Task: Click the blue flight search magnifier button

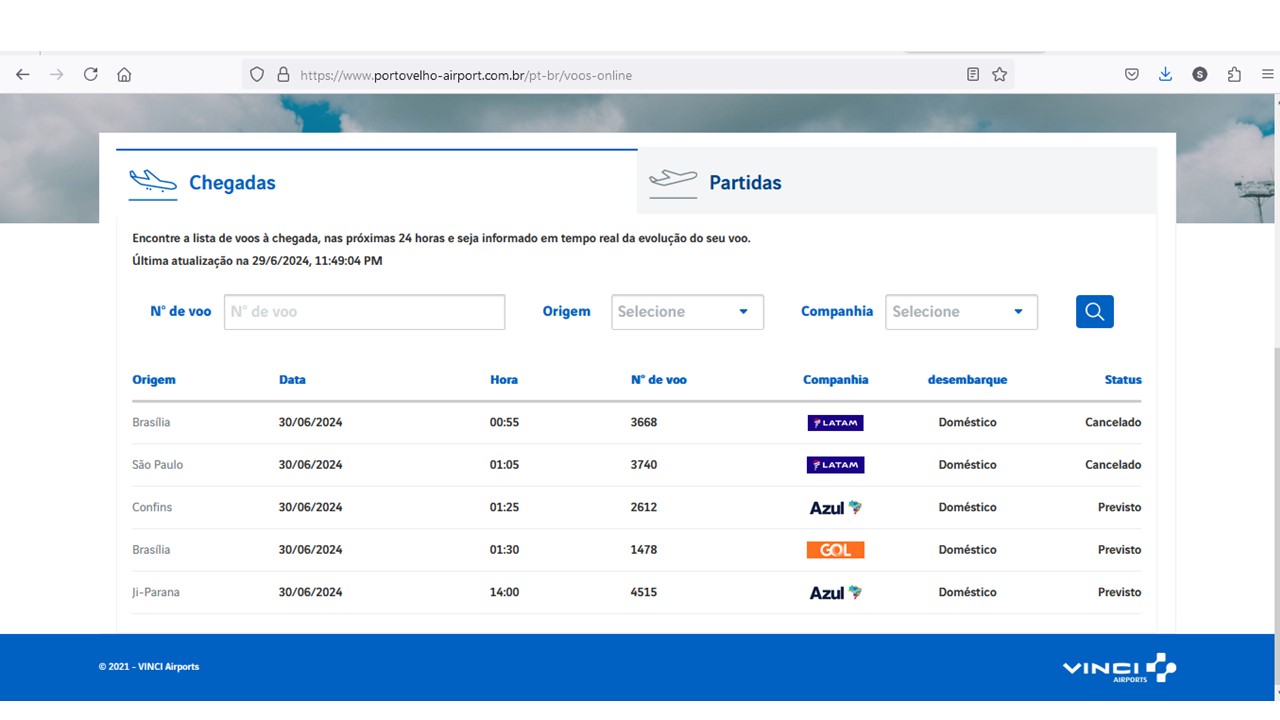Action: point(1094,311)
